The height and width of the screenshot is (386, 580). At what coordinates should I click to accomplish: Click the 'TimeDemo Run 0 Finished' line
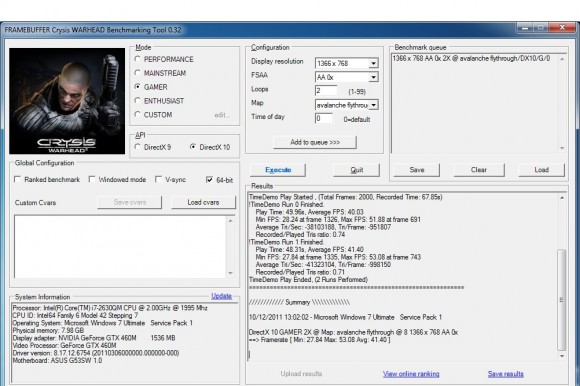tap(287, 204)
